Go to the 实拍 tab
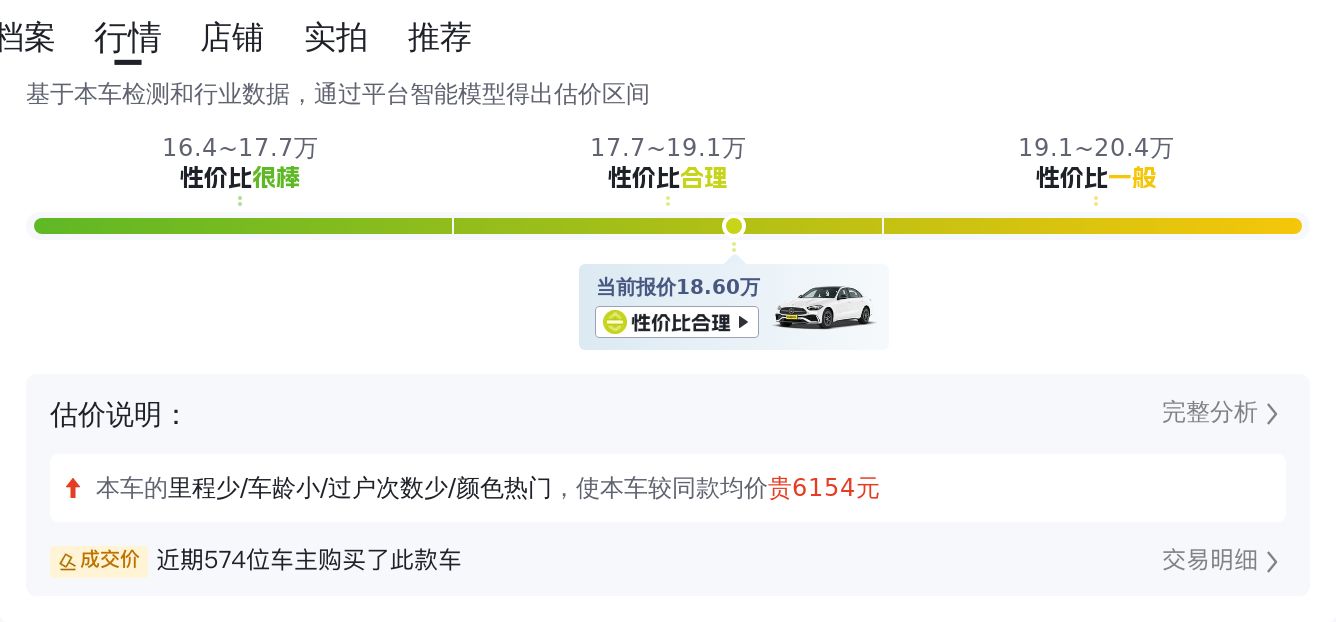 (x=336, y=38)
